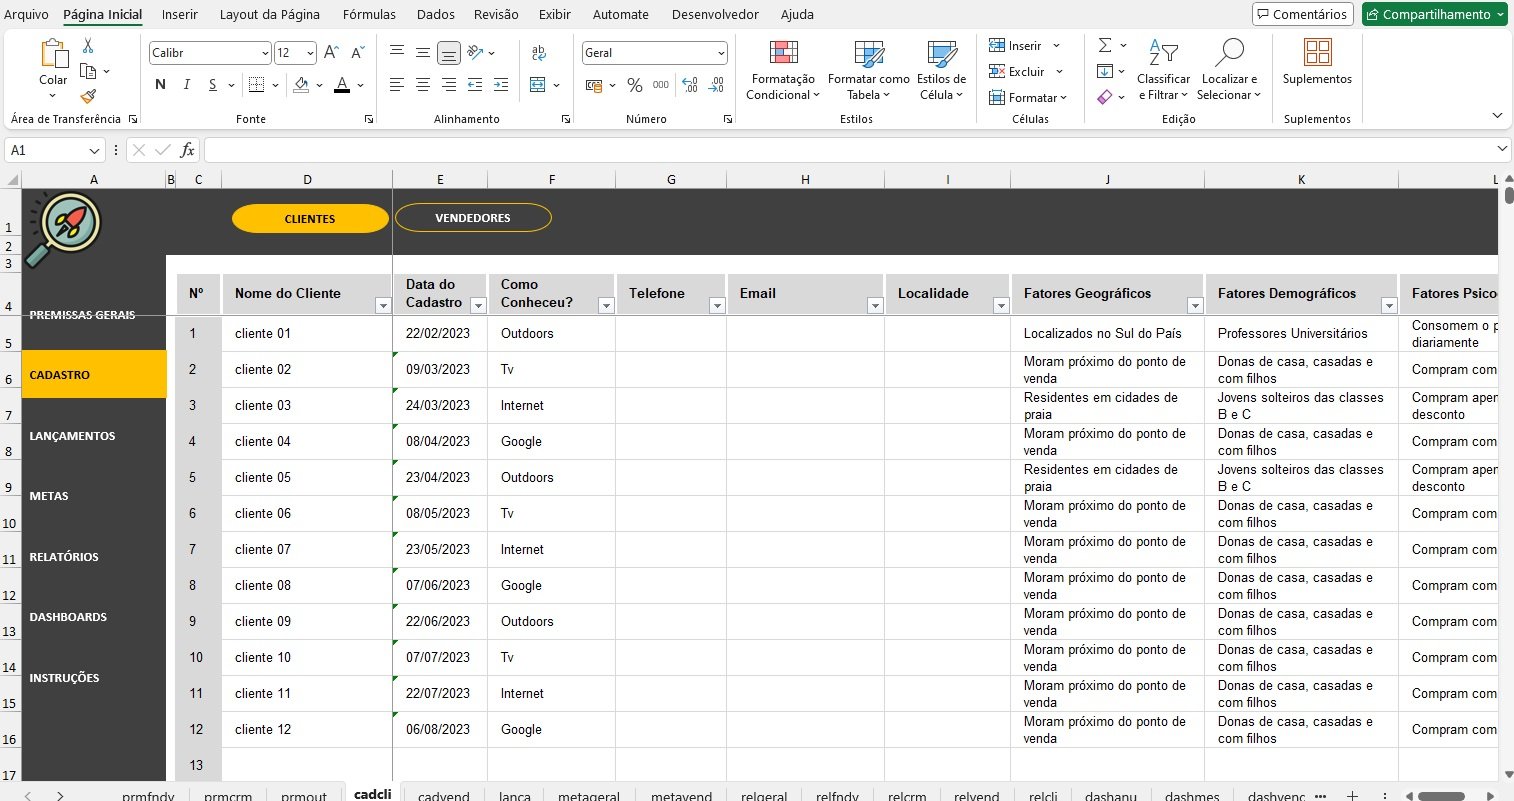Click the horizontal scrollbar thumb
The image size is (1514, 801).
1442,796
